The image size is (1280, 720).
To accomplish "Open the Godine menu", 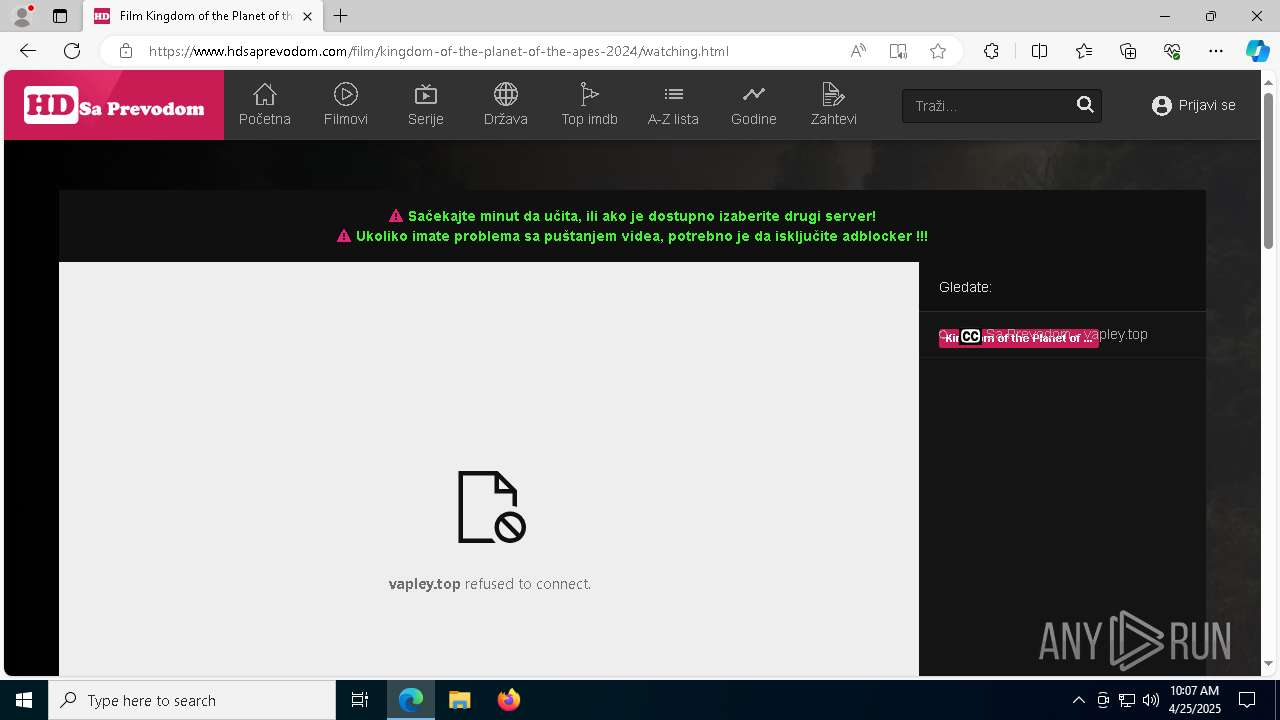I will 753,105.
